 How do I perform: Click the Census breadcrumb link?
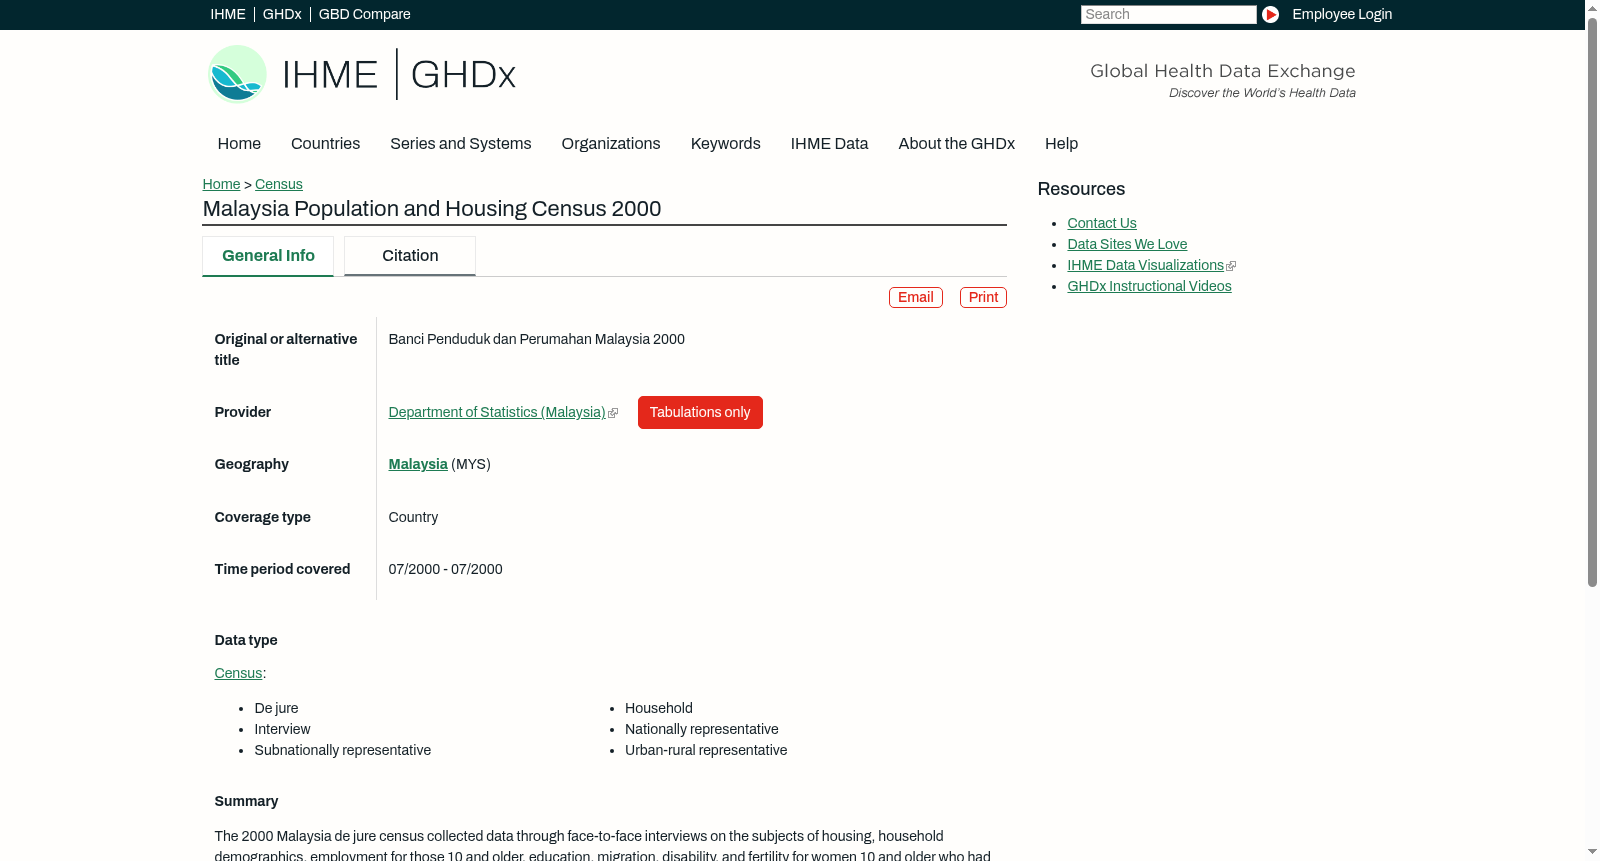[279, 184]
